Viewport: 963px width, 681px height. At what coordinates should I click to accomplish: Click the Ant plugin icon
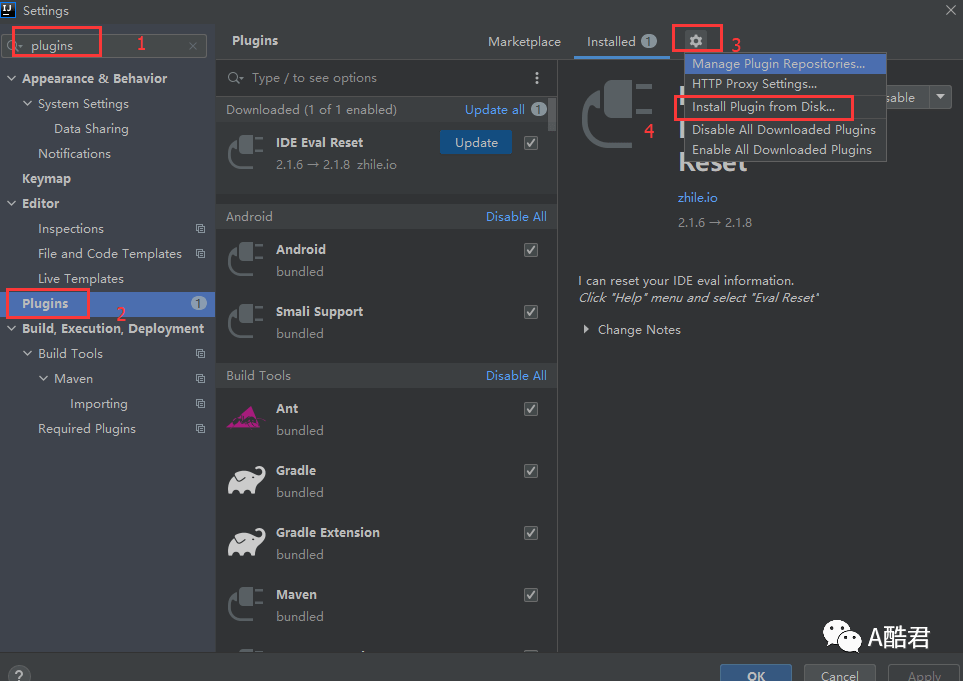[x=246, y=418]
